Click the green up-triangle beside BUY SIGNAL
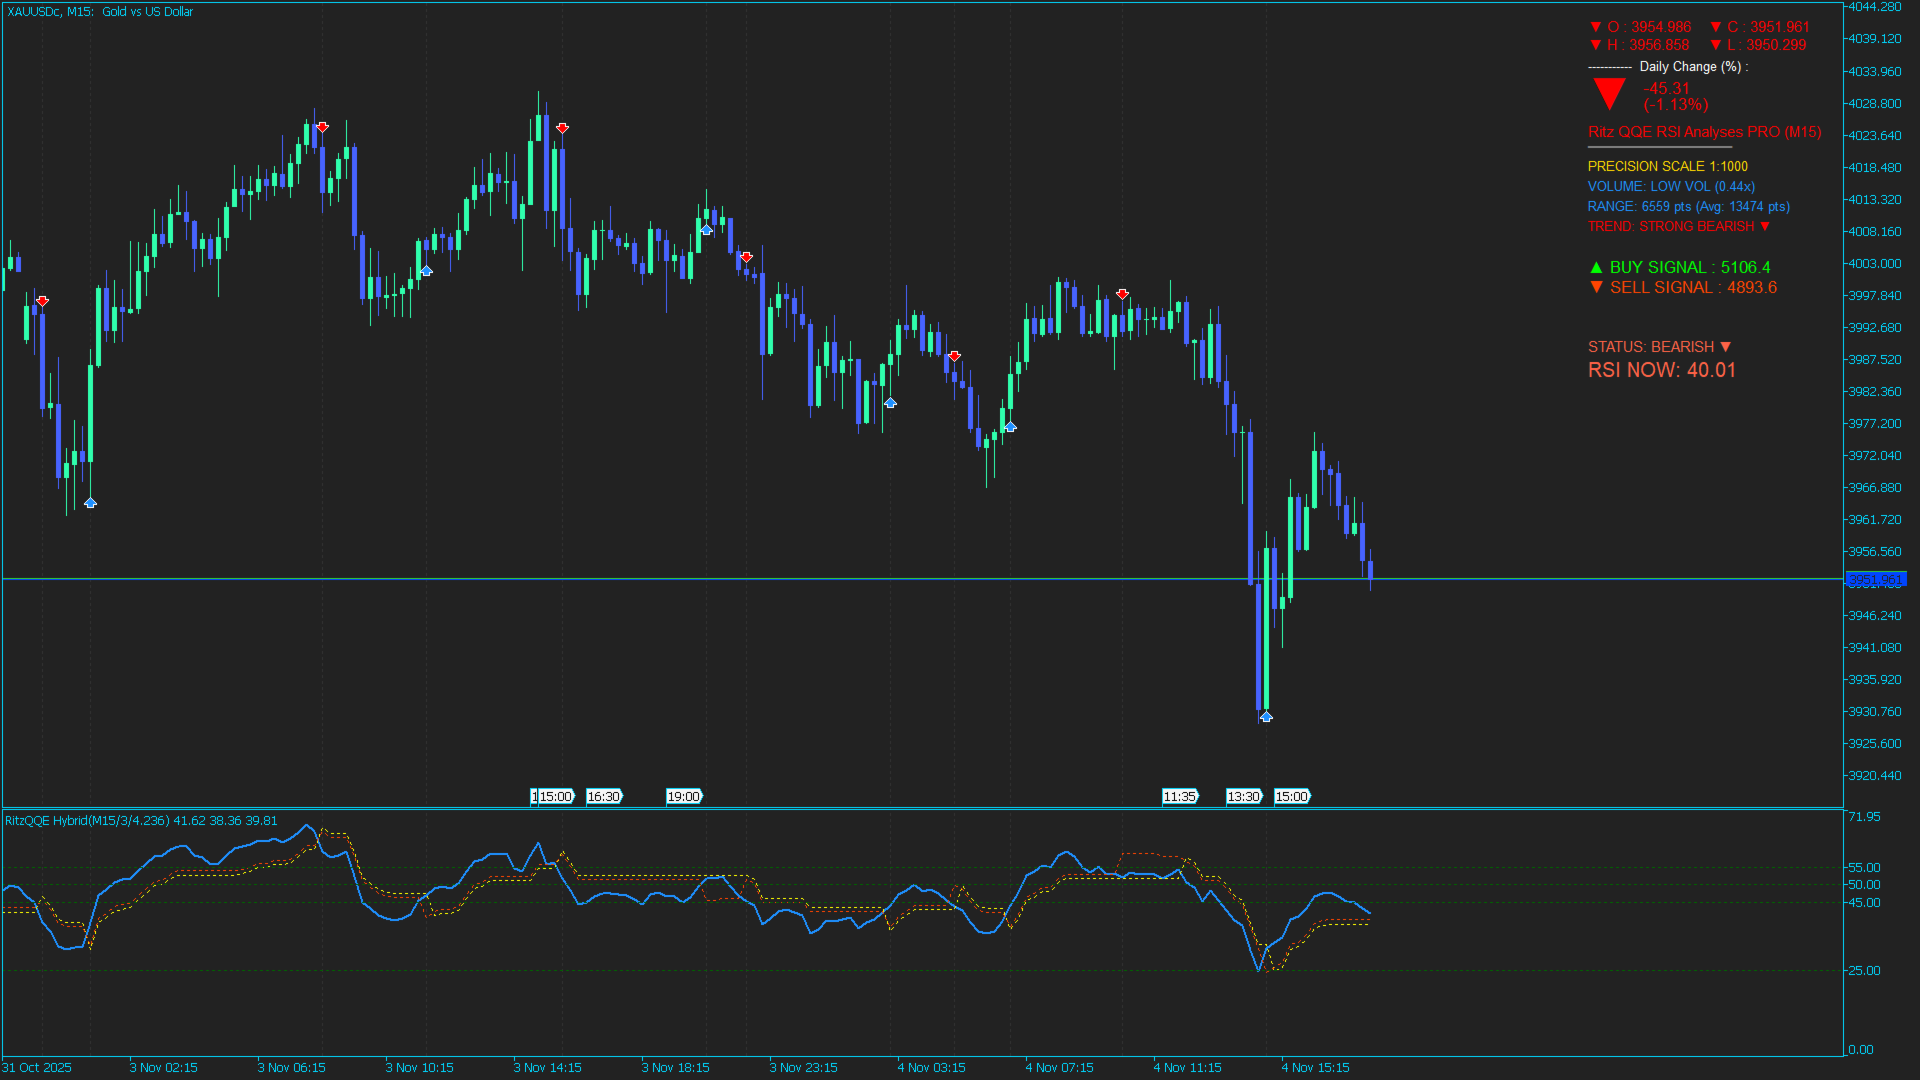The width and height of the screenshot is (1920, 1080). [x=1596, y=268]
